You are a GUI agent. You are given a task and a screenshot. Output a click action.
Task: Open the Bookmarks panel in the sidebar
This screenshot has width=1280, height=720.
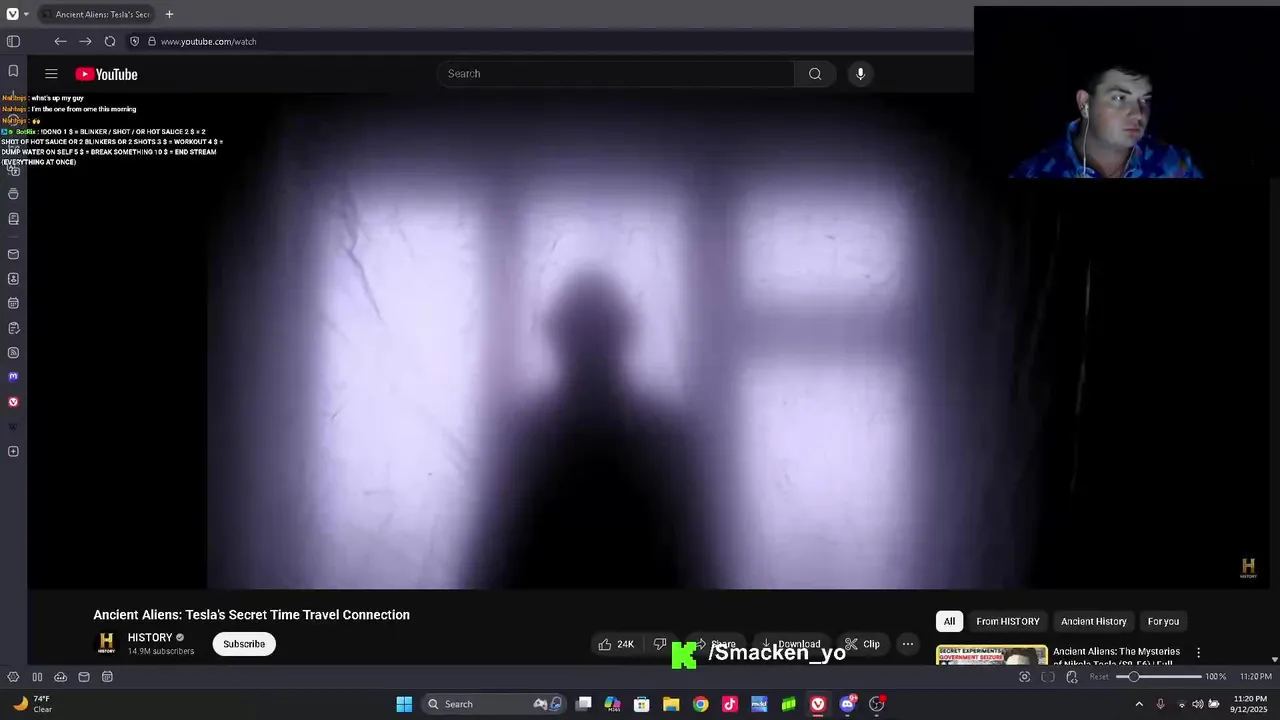(x=13, y=71)
